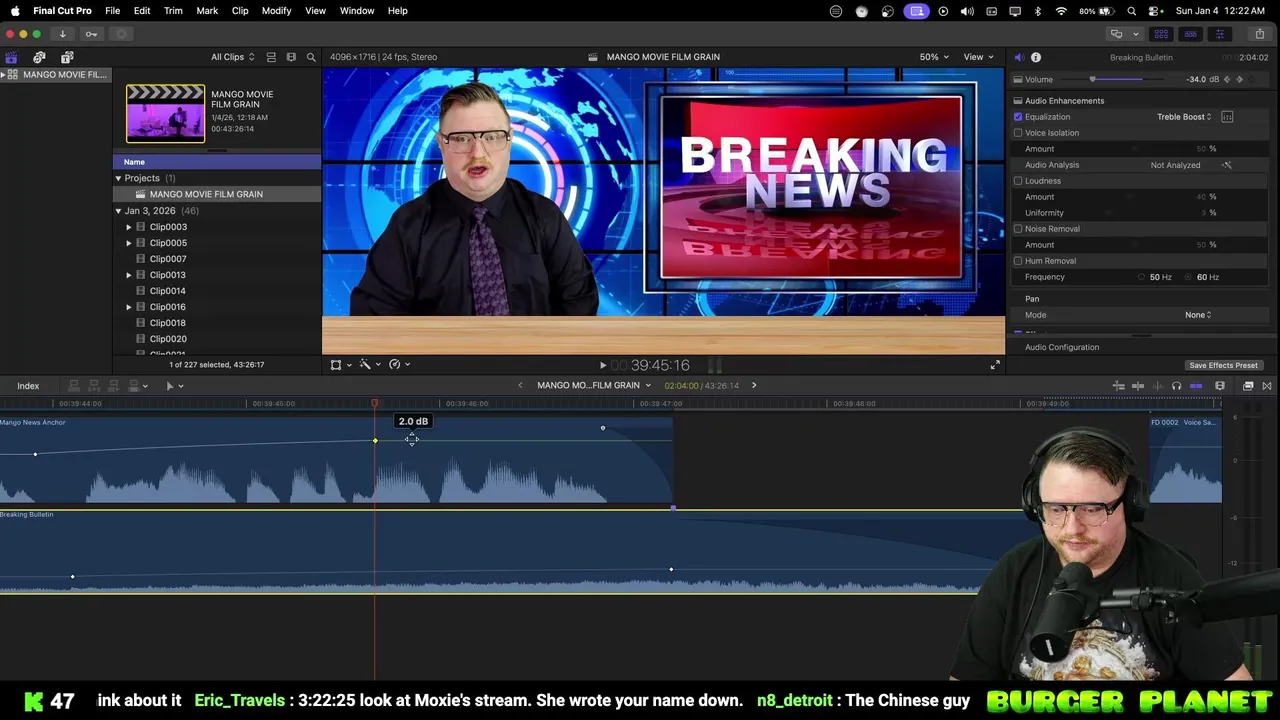1280x720 pixels.
Task: Open the Trim menu
Action: coord(173,11)
